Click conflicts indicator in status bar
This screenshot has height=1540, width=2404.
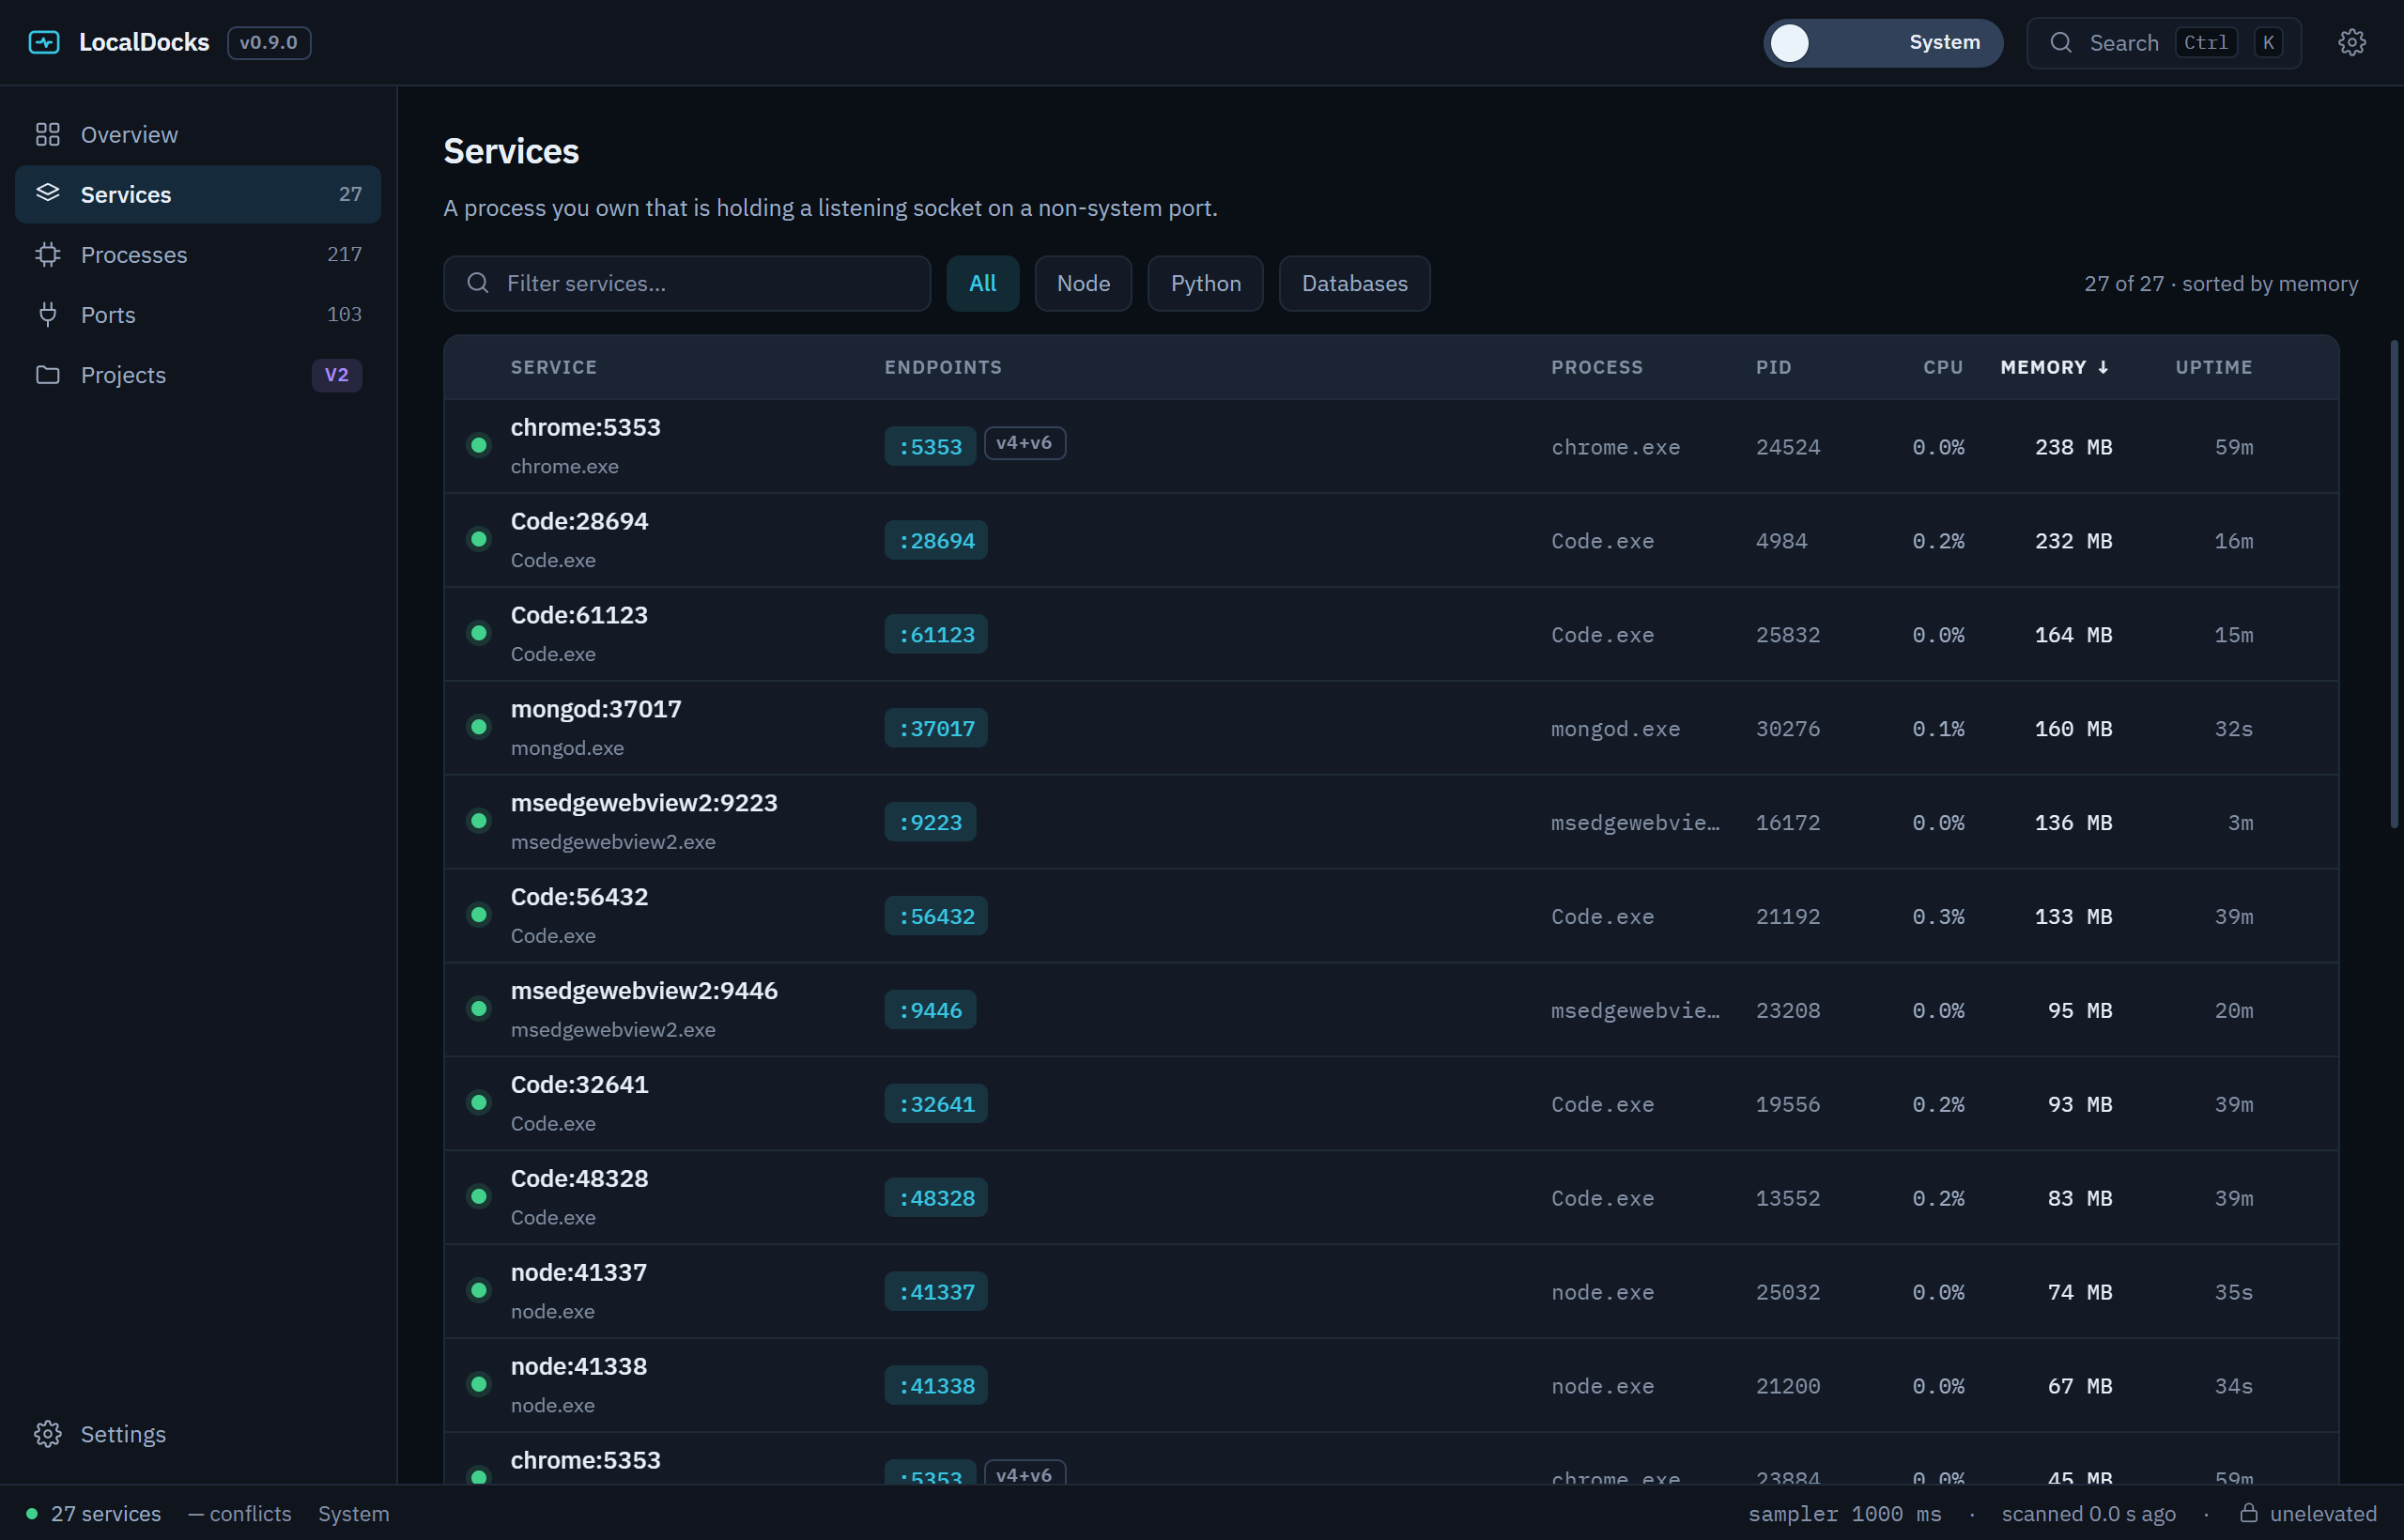point(240,1513)
